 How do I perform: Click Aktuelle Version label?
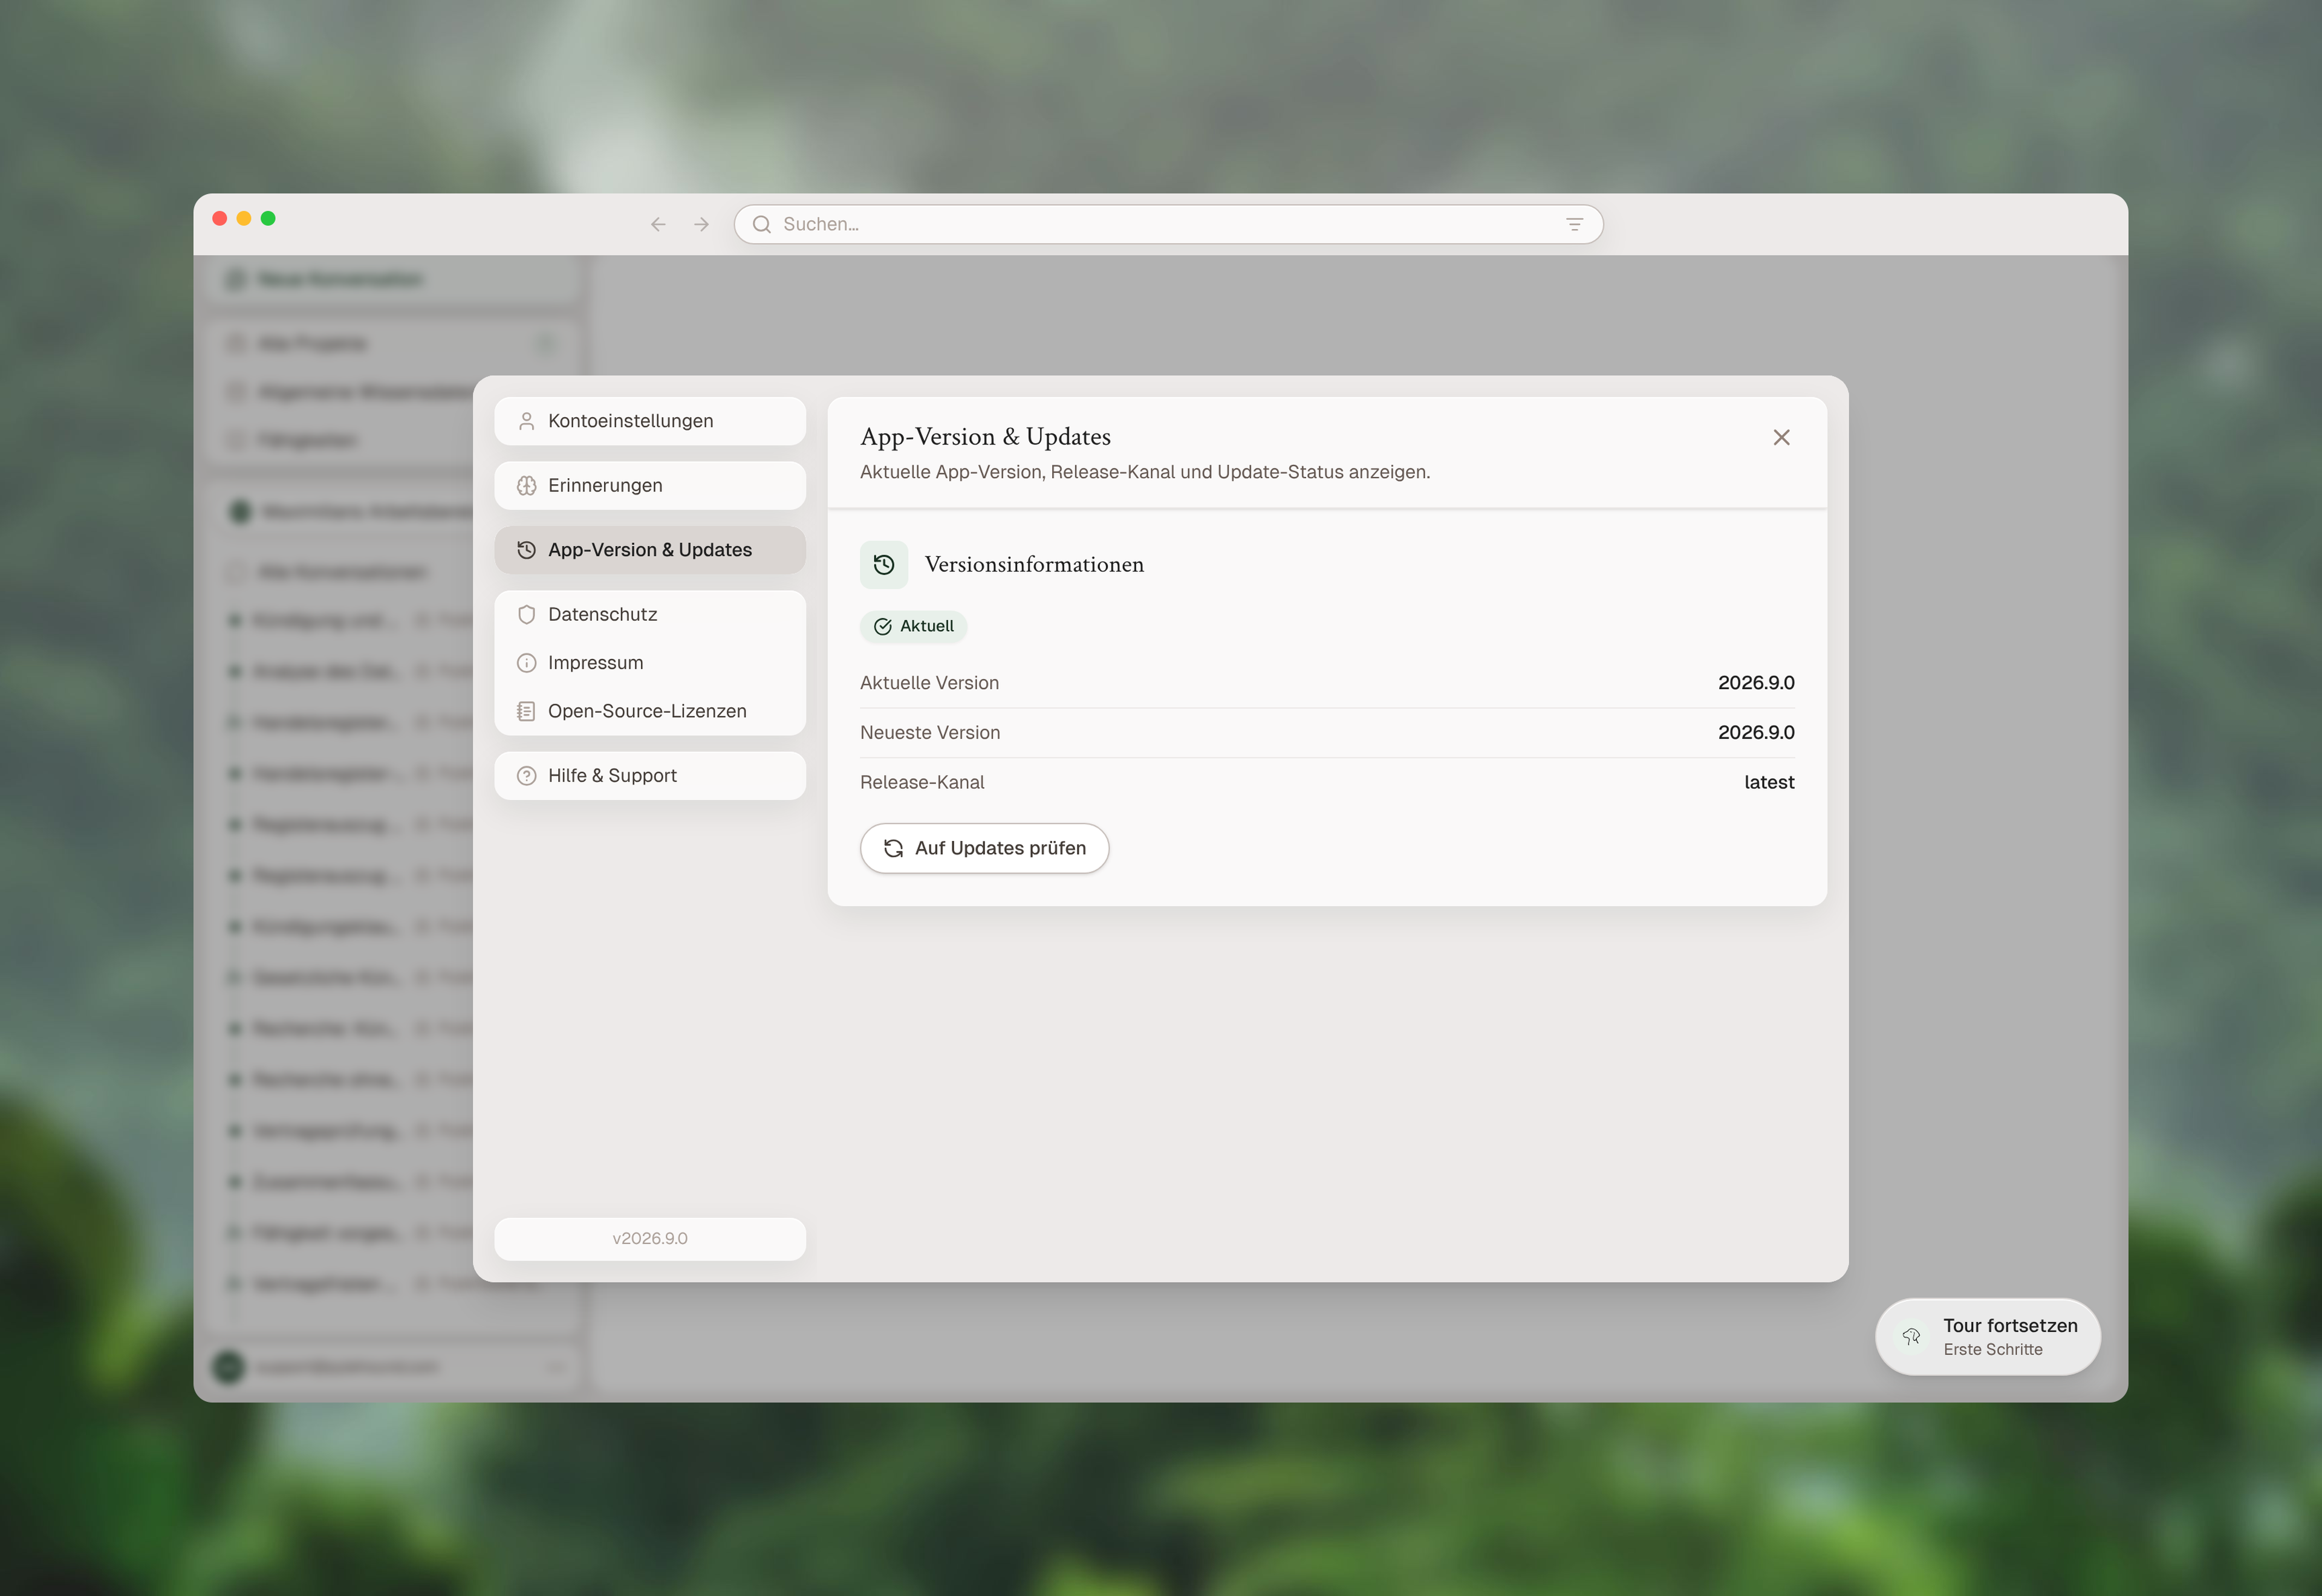click(x=929, y=683)
